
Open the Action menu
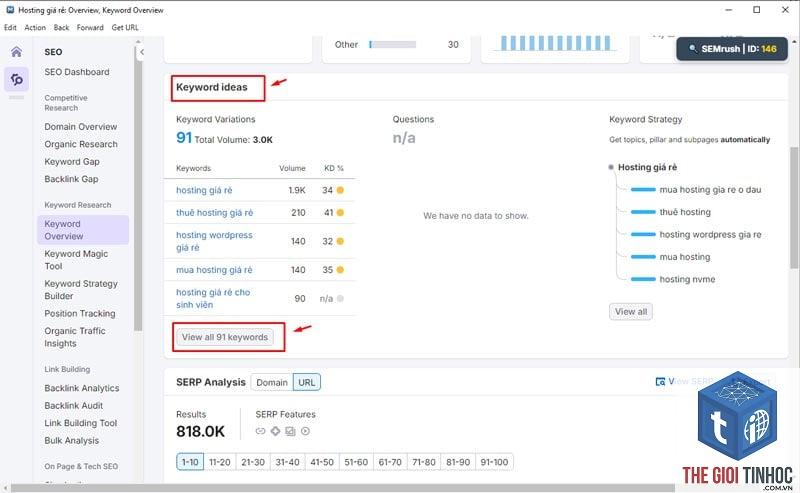35,28
